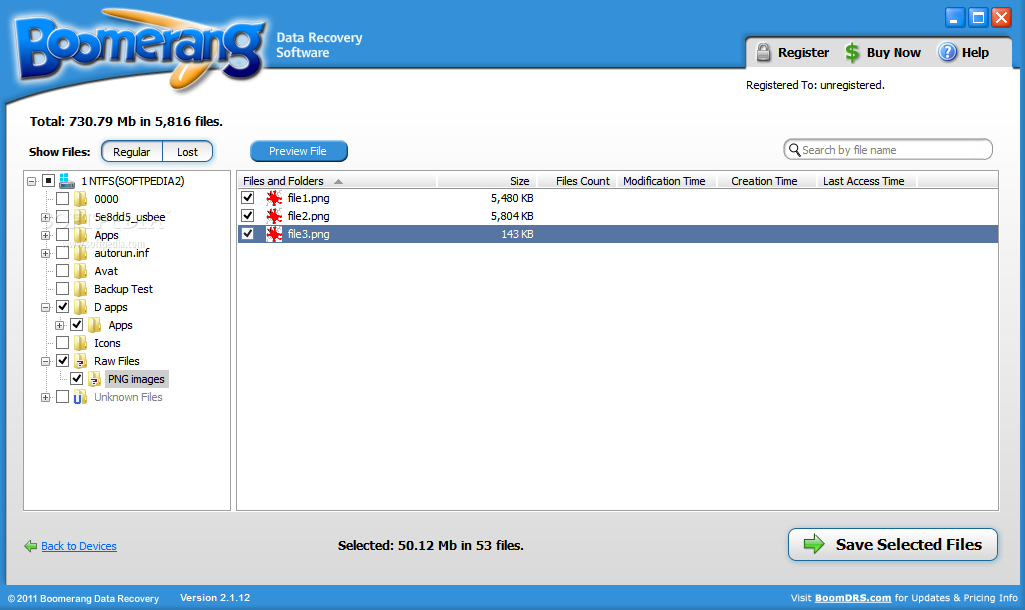Sort by Files and Folders column
Viewport: 1025px width, 610px height.
[337, 181]
